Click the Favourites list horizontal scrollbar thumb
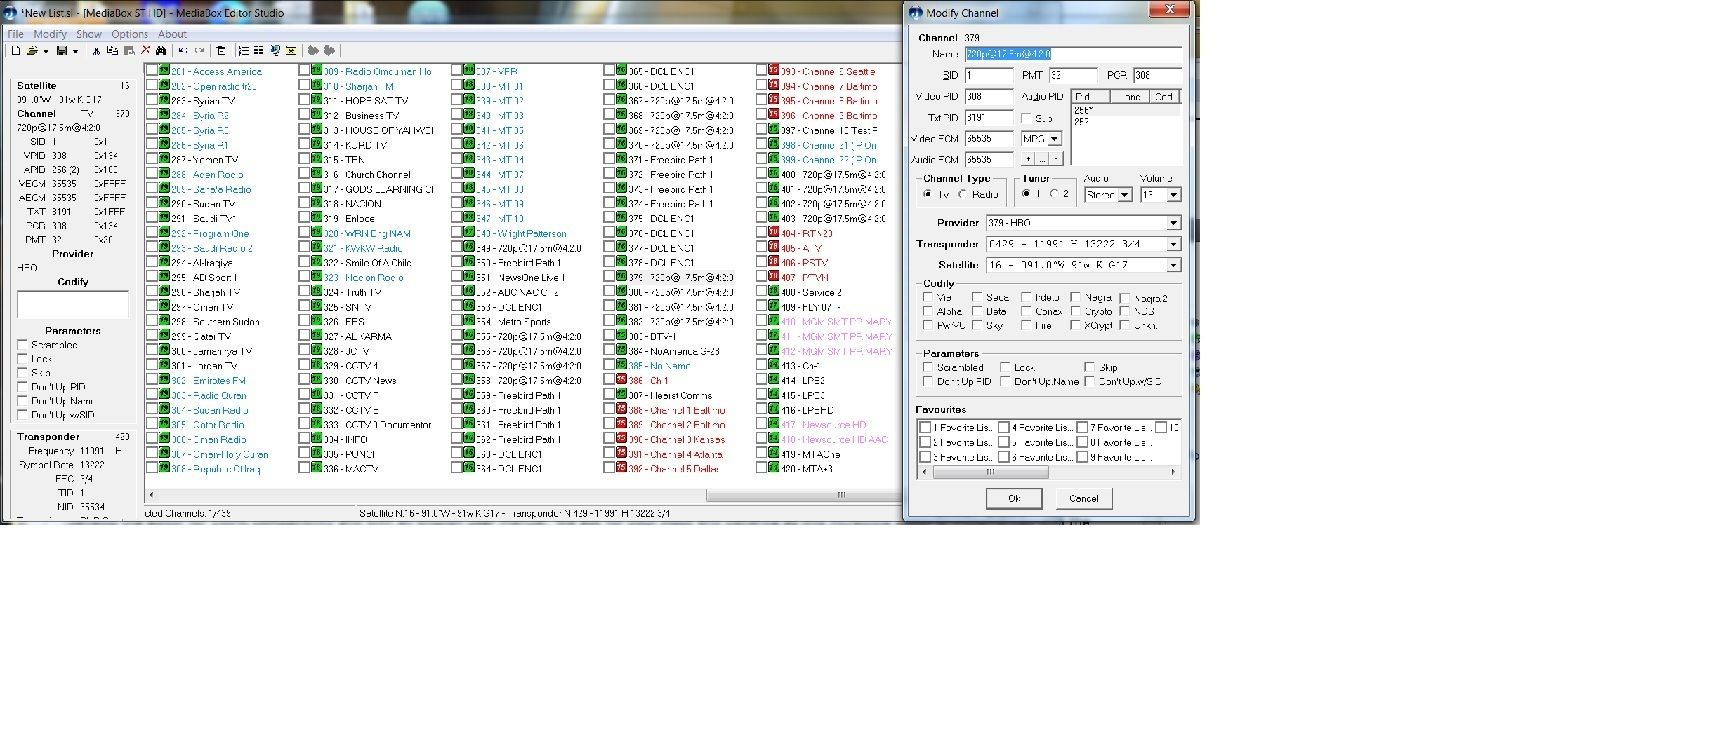Viewport: 1709px width, 749px height. point(990,471)
